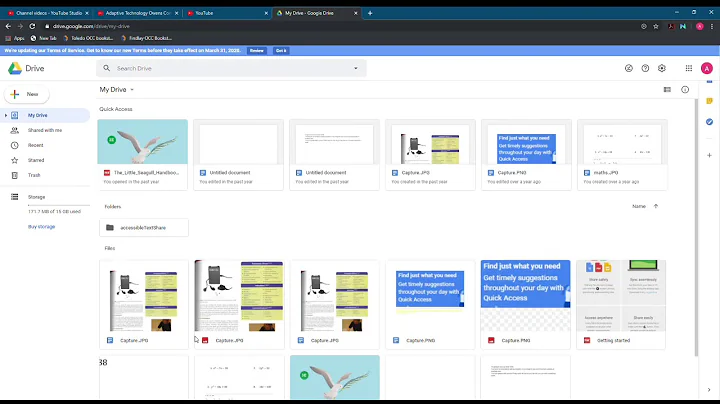This screenshot has width=720, height=404.
Task: Select the My Drive - Google Drive tab
Action: pos(315,13)
